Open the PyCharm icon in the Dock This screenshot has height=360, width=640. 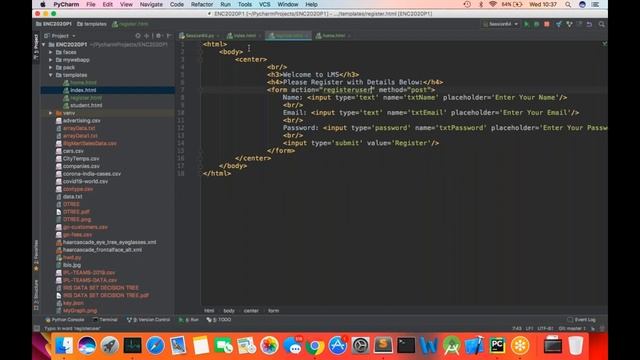(497, 346)
